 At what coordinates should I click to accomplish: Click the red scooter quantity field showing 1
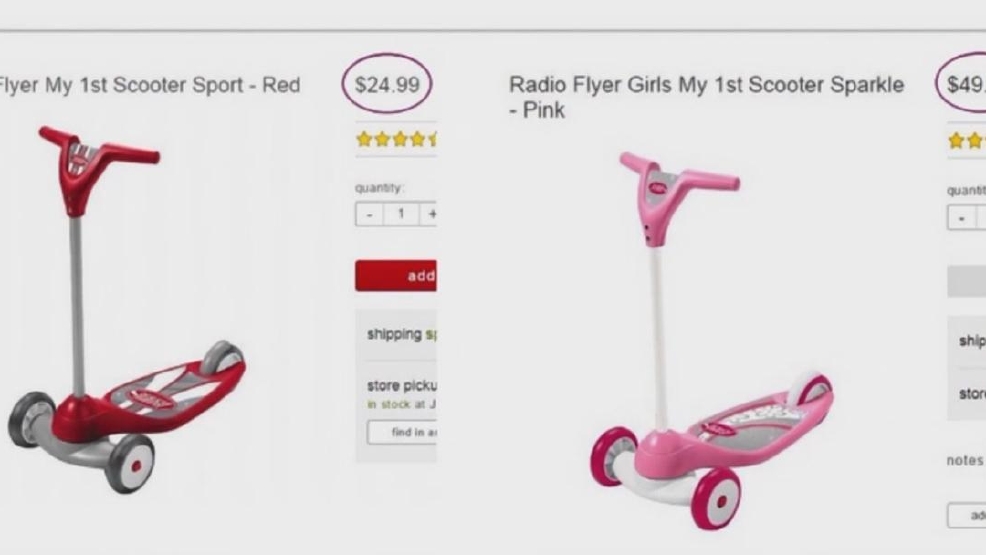coord(401,214)
